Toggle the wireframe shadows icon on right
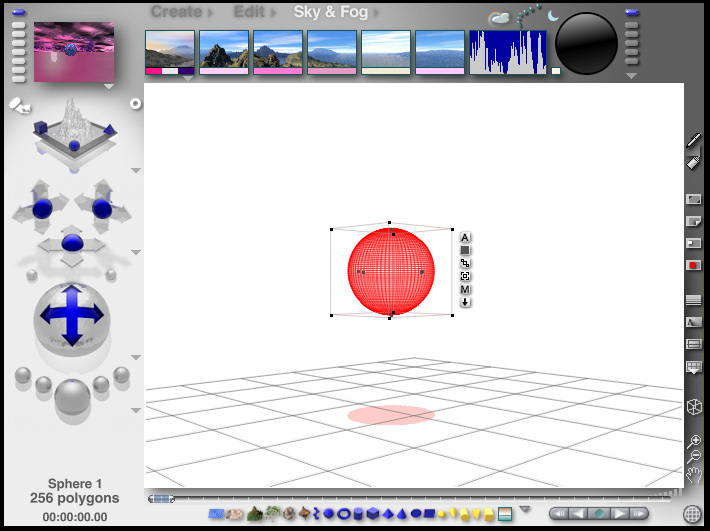 tap(693, 322)
